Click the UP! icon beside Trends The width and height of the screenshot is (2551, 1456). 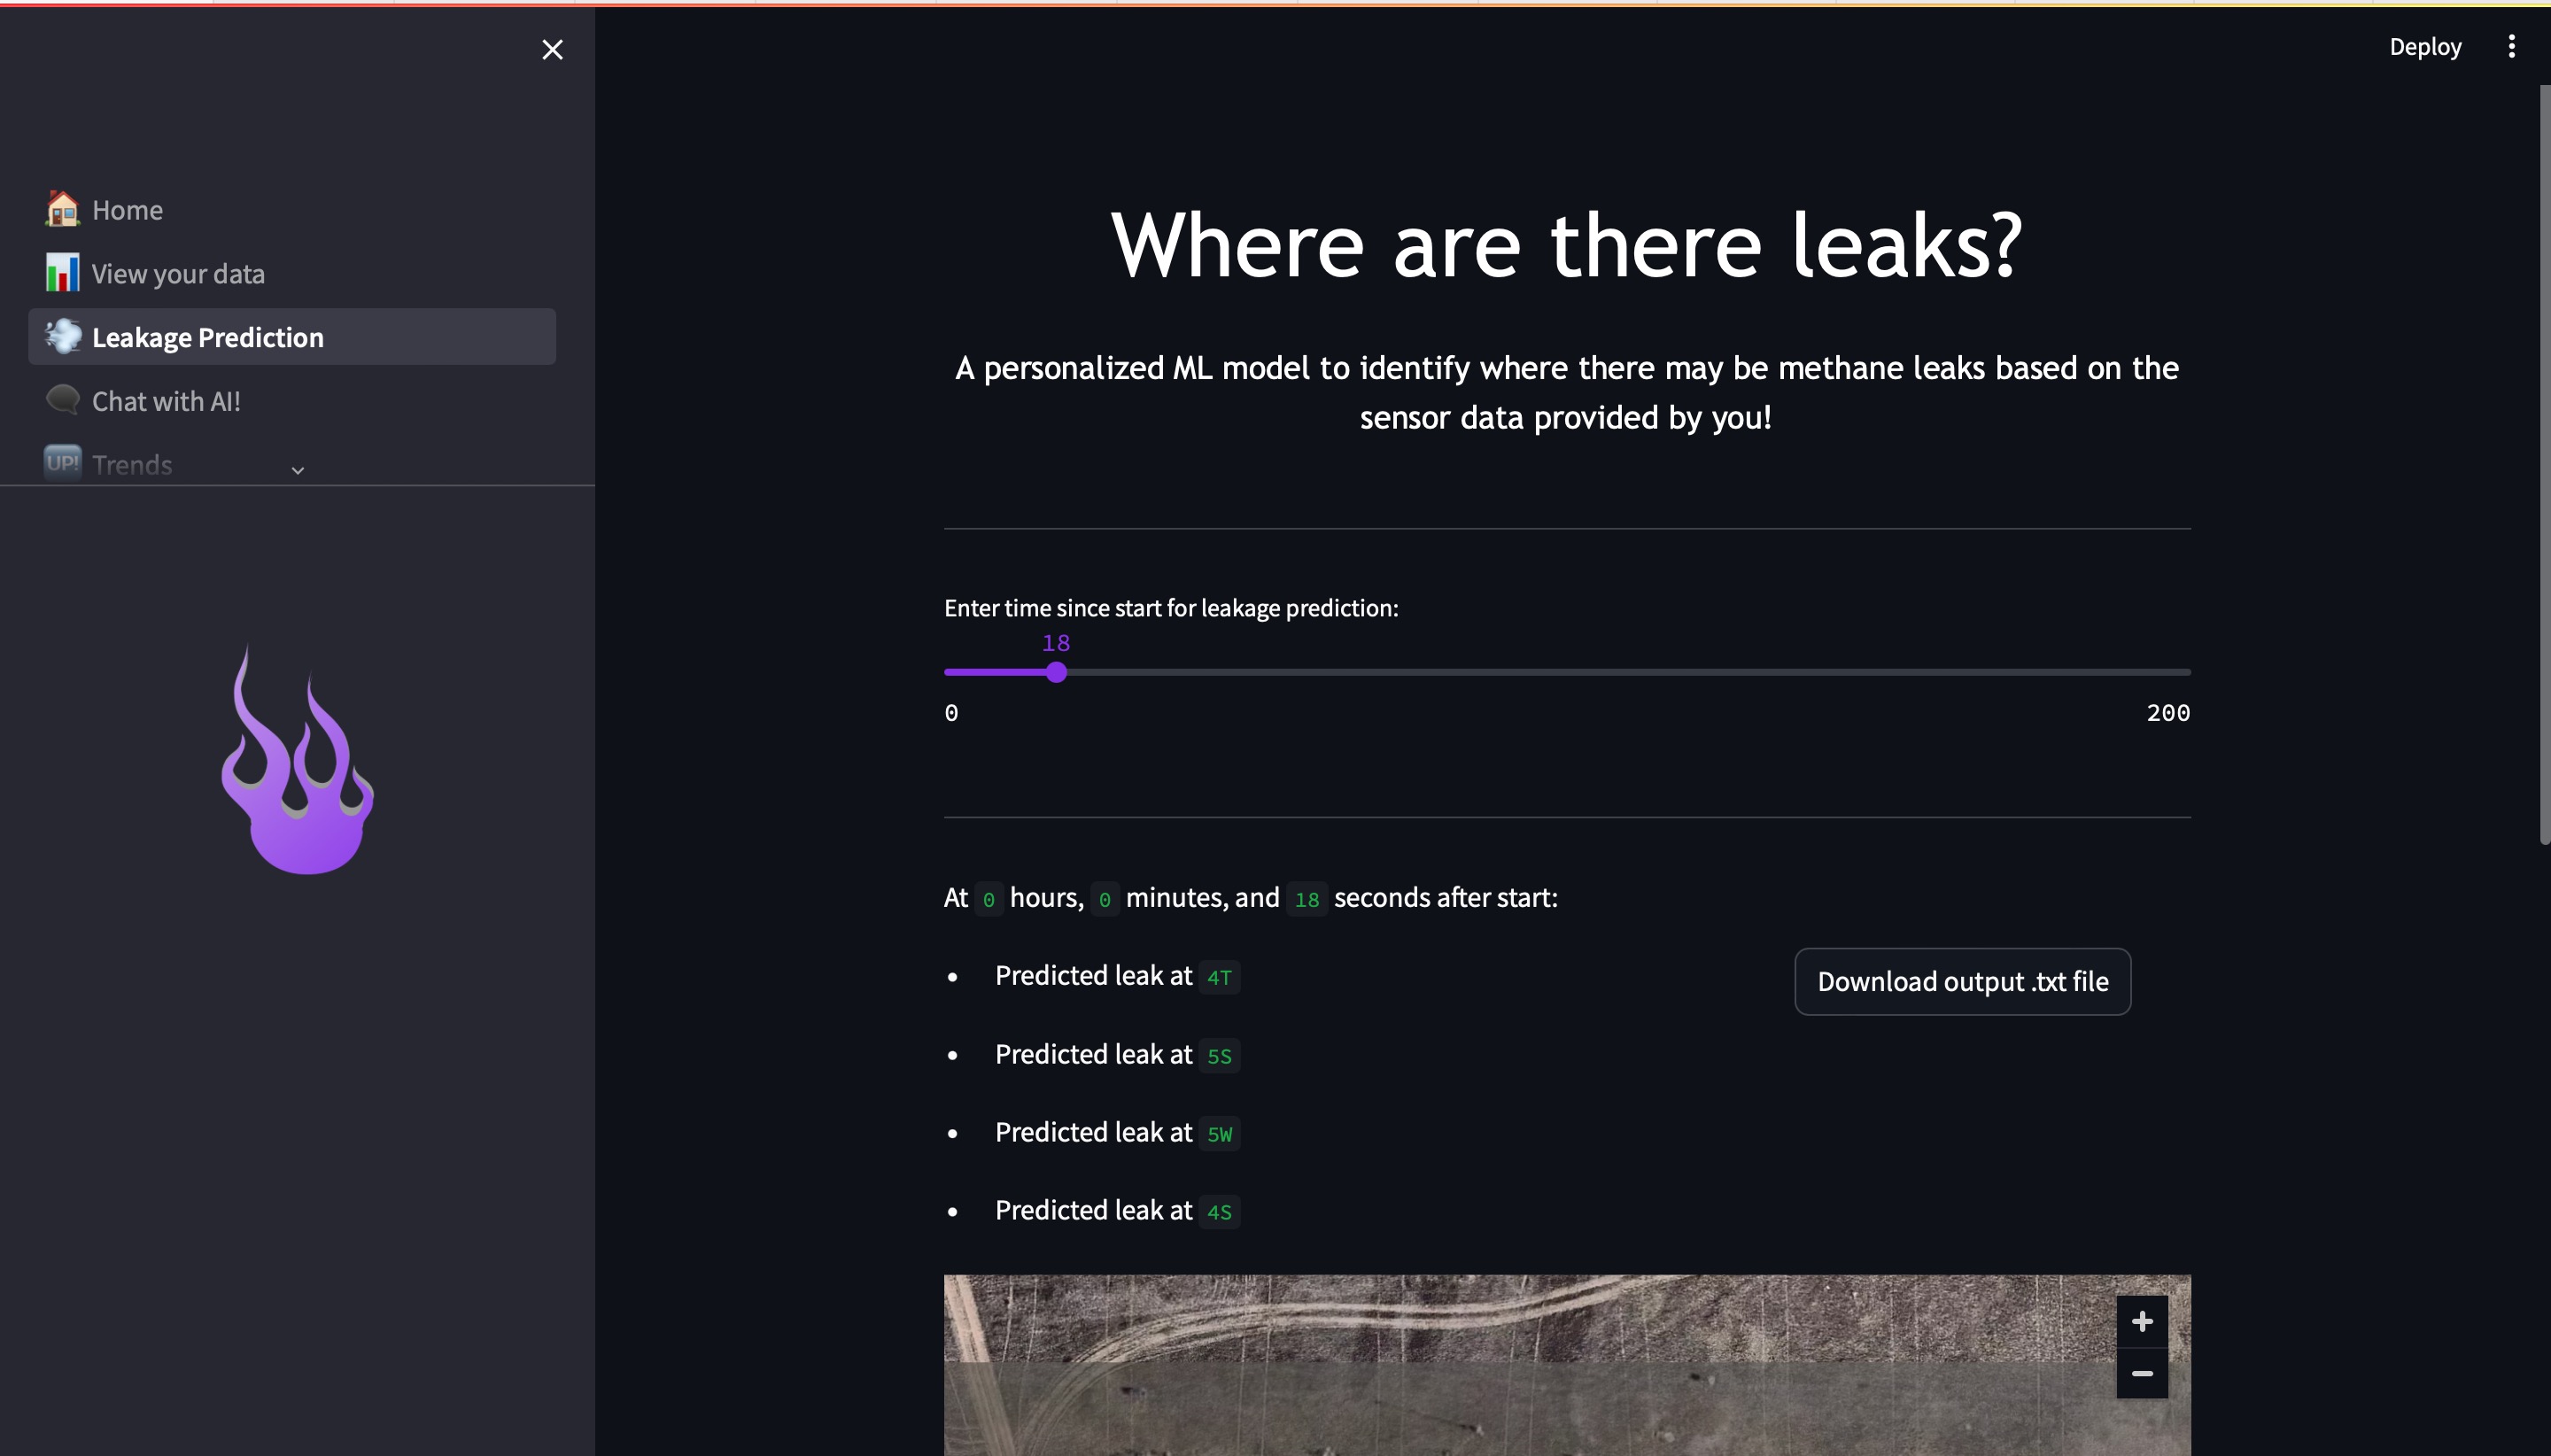62,463
